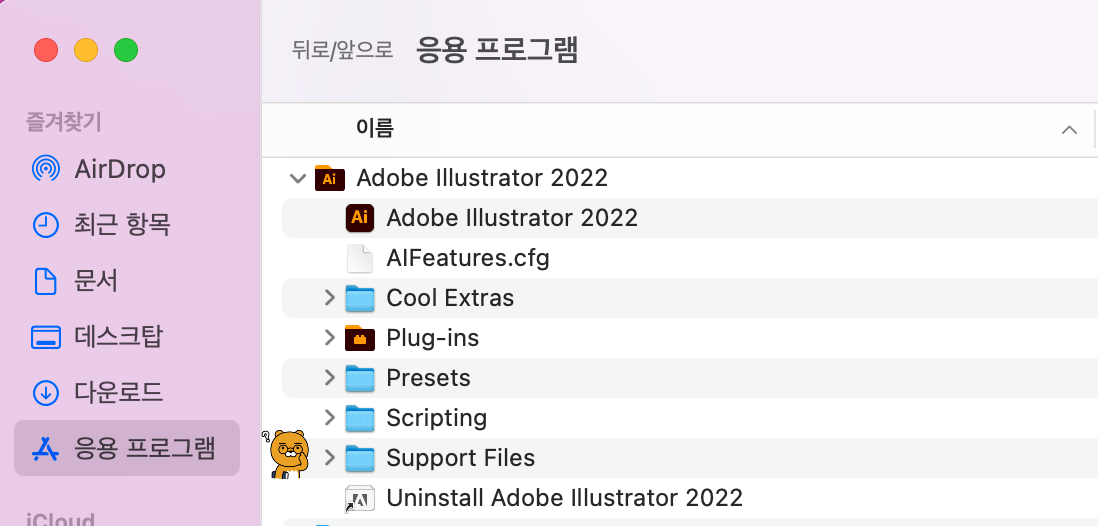Viewport: 1098px width, 526px height.
Task: Click the AirDrop label in sidebar
Action: [120, 169]
